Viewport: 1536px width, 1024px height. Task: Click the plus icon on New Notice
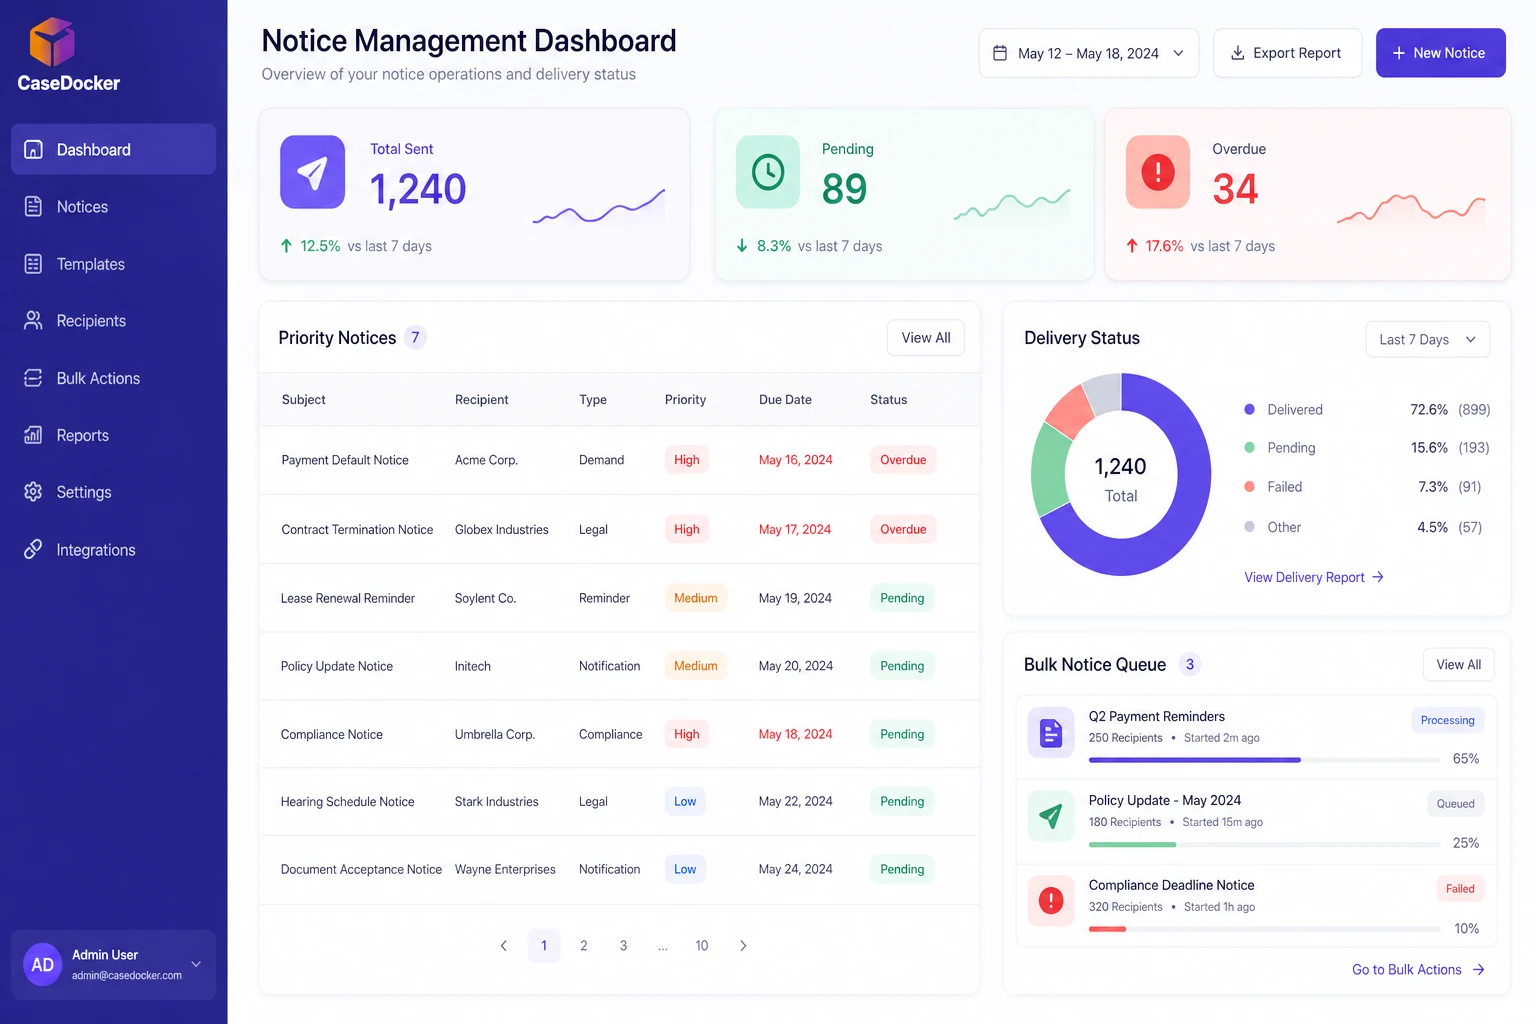click(x=1399, y=53)
